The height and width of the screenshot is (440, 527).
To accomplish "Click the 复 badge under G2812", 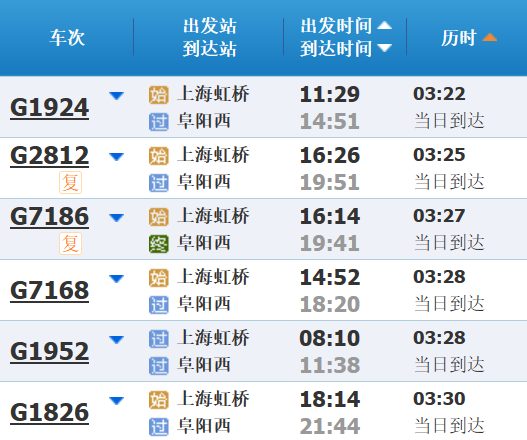I will coord(71,183).
